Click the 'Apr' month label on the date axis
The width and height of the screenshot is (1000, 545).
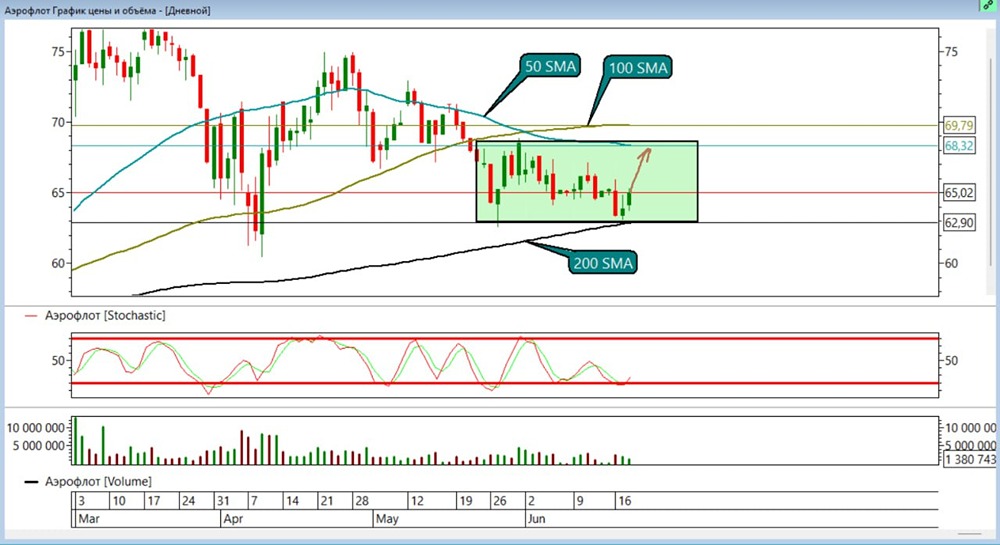click(x=233, y=519)
